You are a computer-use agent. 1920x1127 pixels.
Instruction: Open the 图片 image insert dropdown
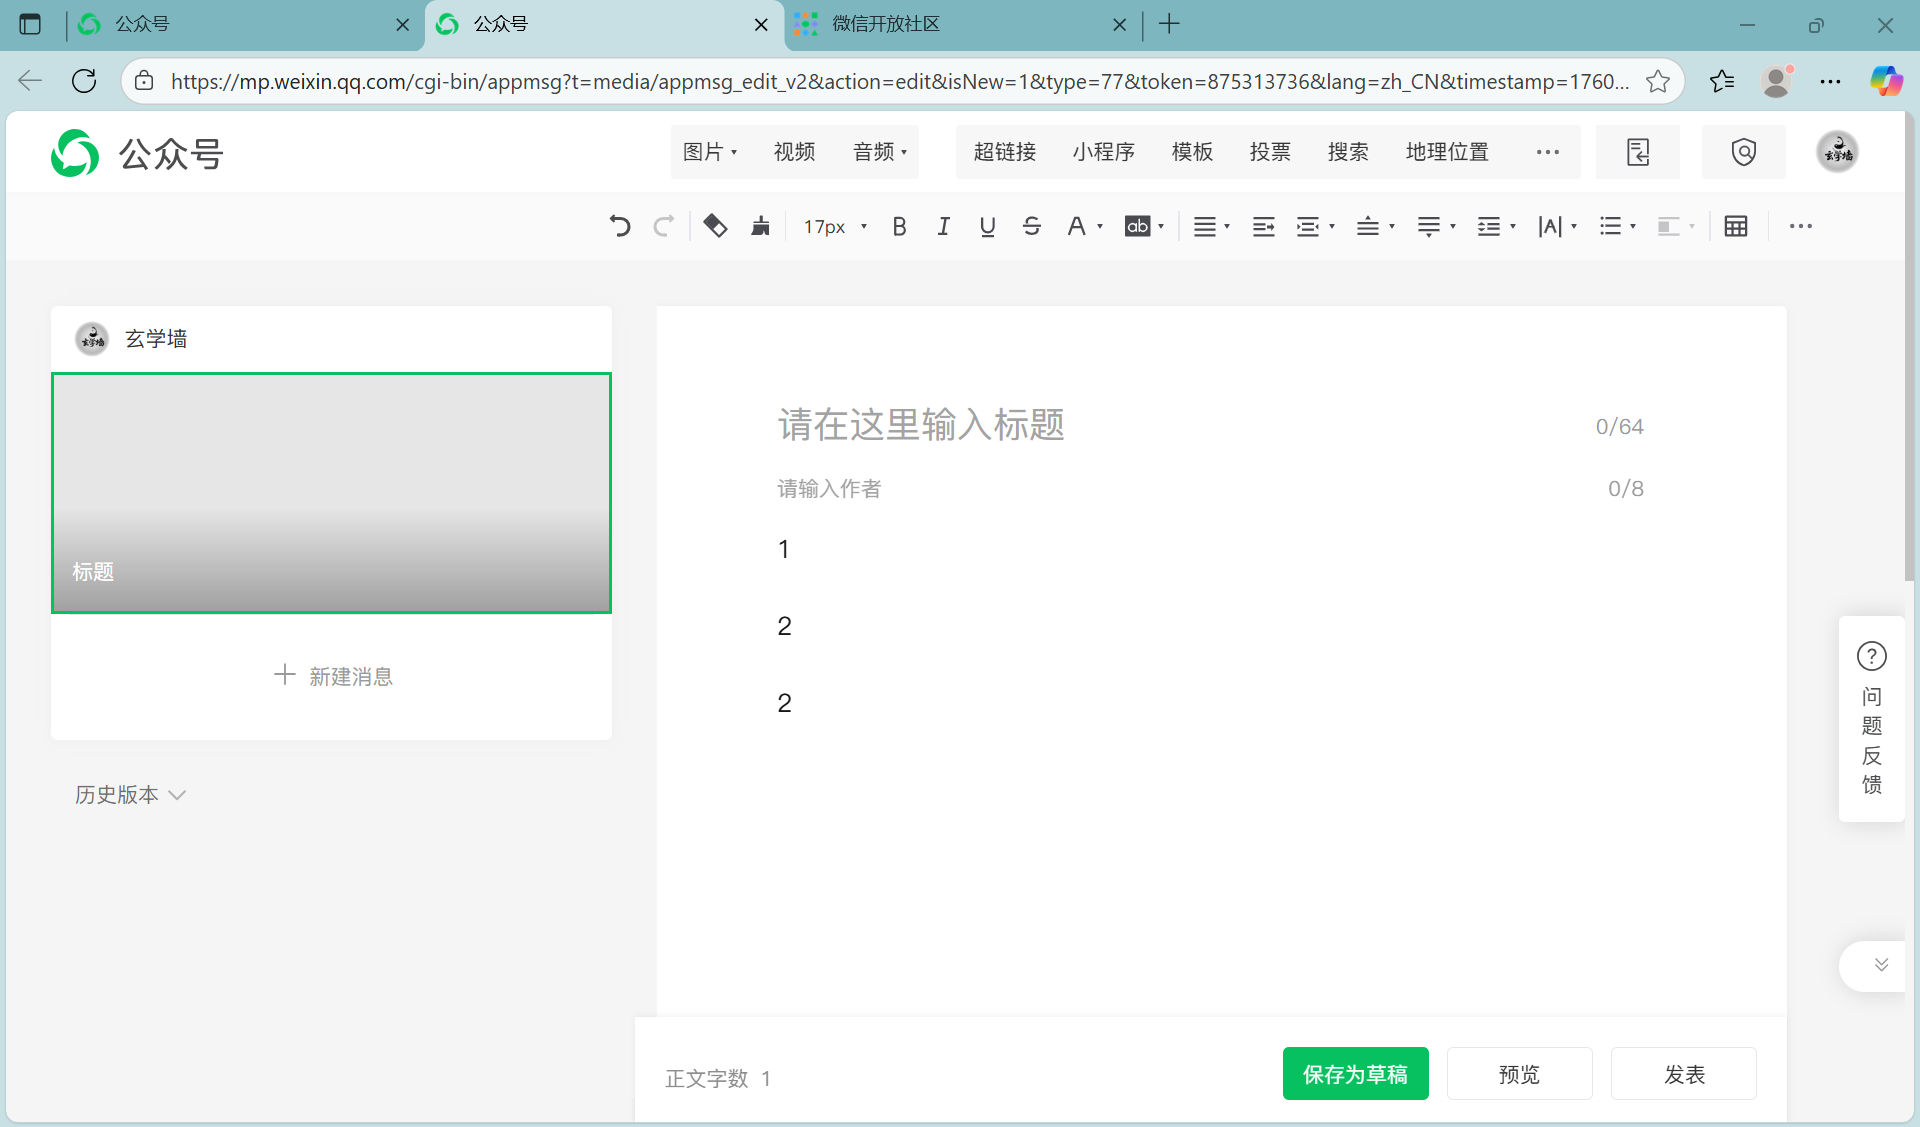[x=710, y=152]
